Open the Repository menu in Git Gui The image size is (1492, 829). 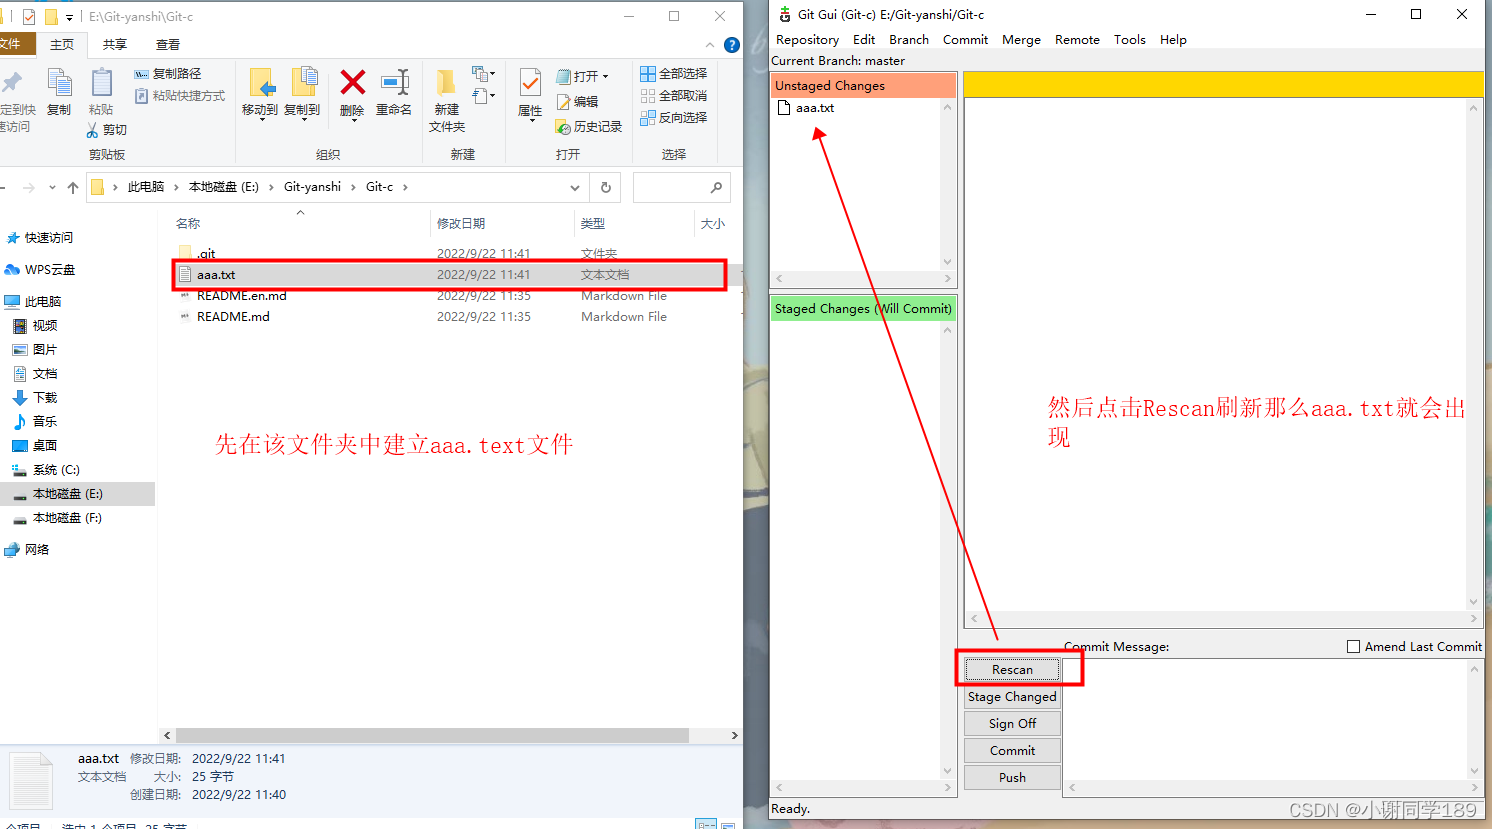pyautogui.click(x=807, y=40)
